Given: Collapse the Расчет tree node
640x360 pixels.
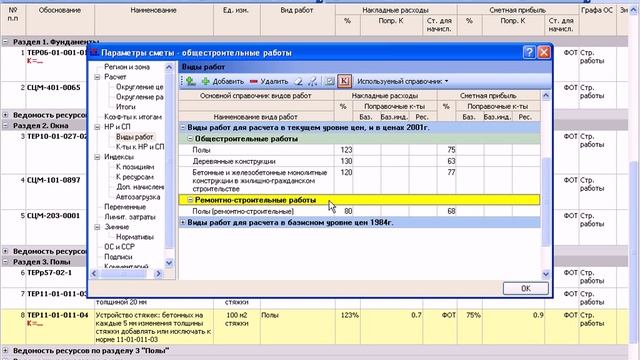Looking at the screenshot, I should tap(98, 77).
